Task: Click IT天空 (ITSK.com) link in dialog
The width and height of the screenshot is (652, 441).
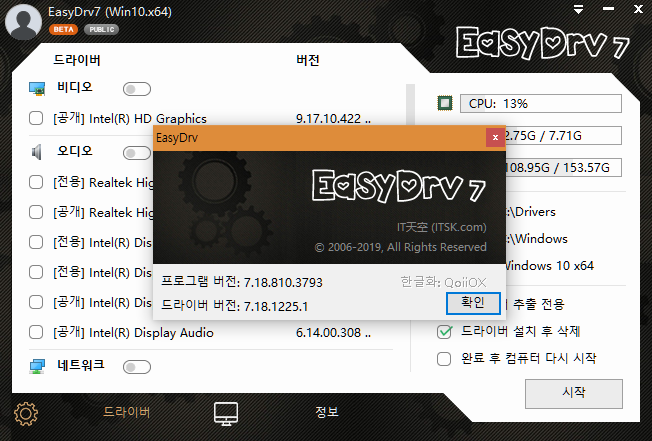Action: [442, 227]
